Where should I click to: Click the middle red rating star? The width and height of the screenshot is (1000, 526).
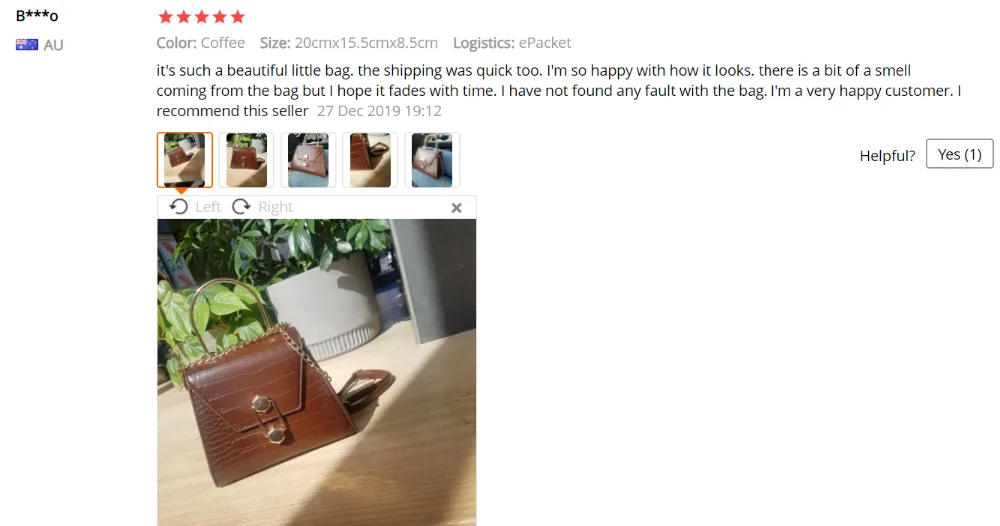tap(202, 17)
